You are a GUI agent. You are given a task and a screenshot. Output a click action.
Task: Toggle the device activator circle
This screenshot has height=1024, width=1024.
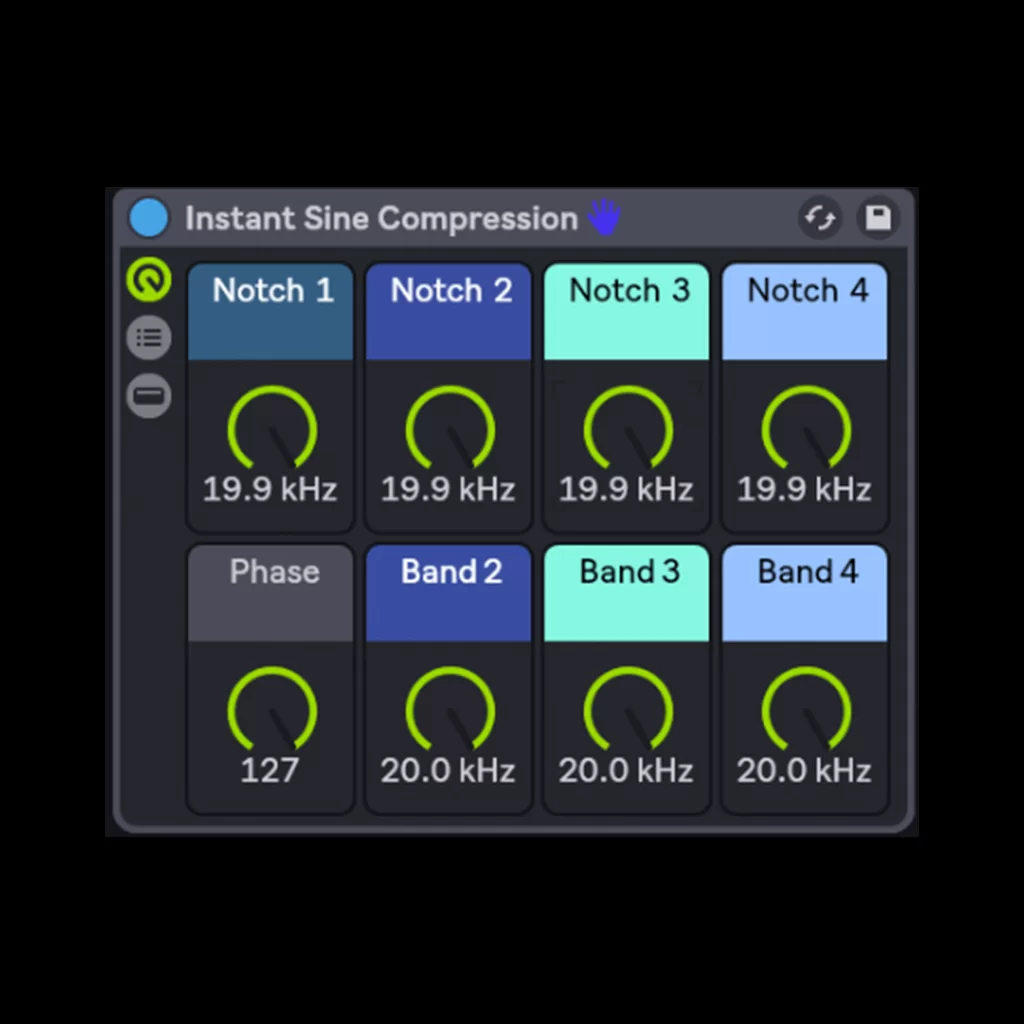pyautogui.click(x=148, y=217)
